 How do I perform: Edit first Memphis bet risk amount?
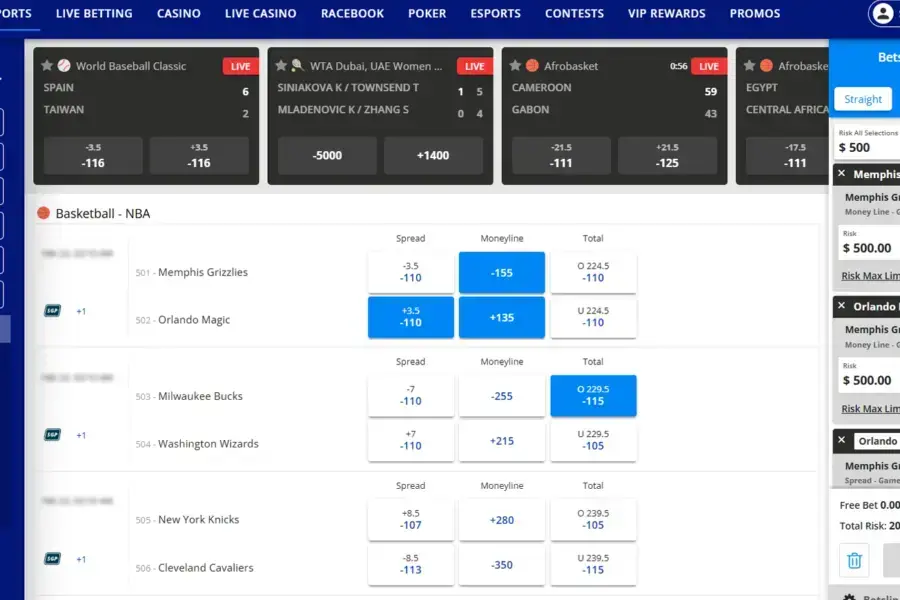tap(869, 242)
